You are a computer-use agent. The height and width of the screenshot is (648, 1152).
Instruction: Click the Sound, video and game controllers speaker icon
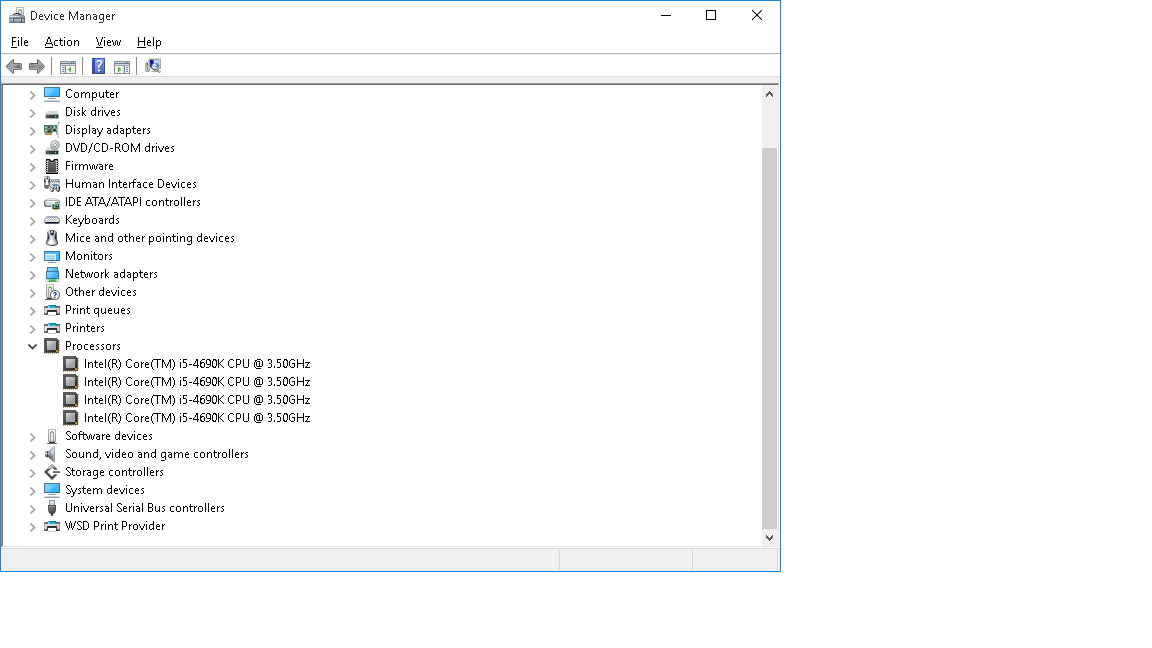pyautogui.click(x=51, y=454)
